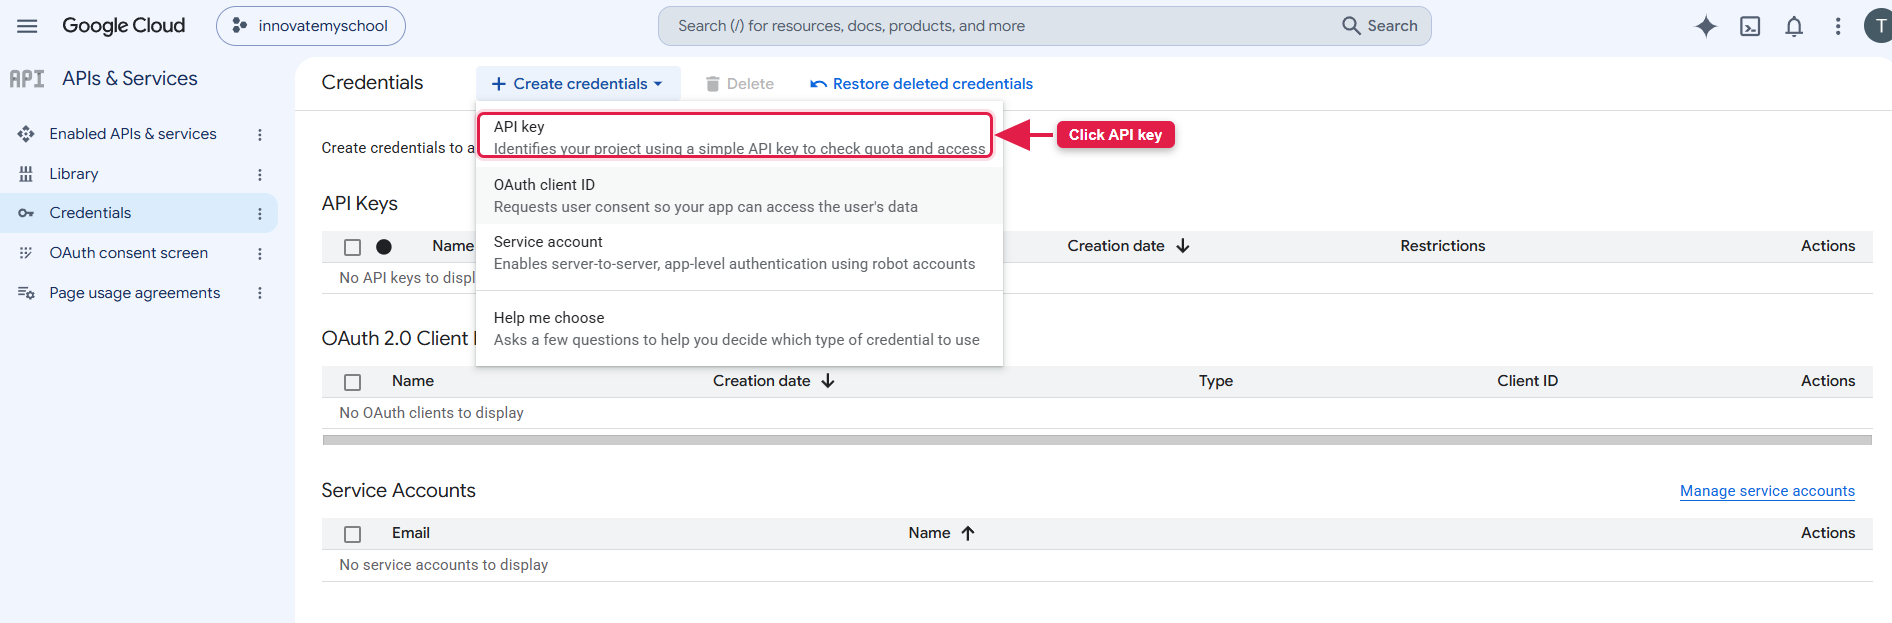
Task: Focus the resources search field
Action: [1000, 26]
